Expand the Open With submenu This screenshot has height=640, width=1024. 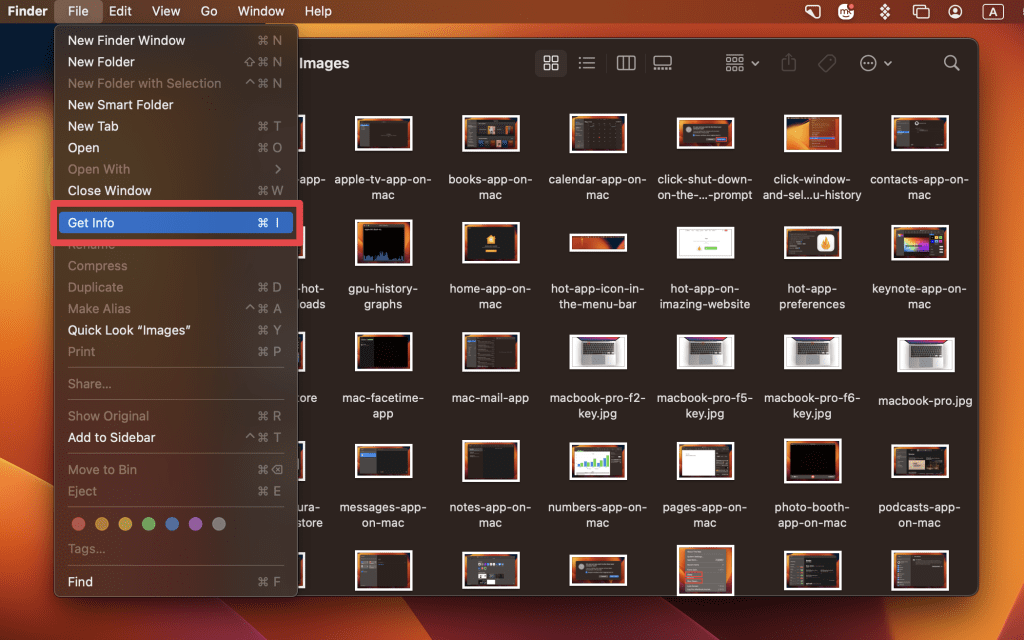pos(175,169)
